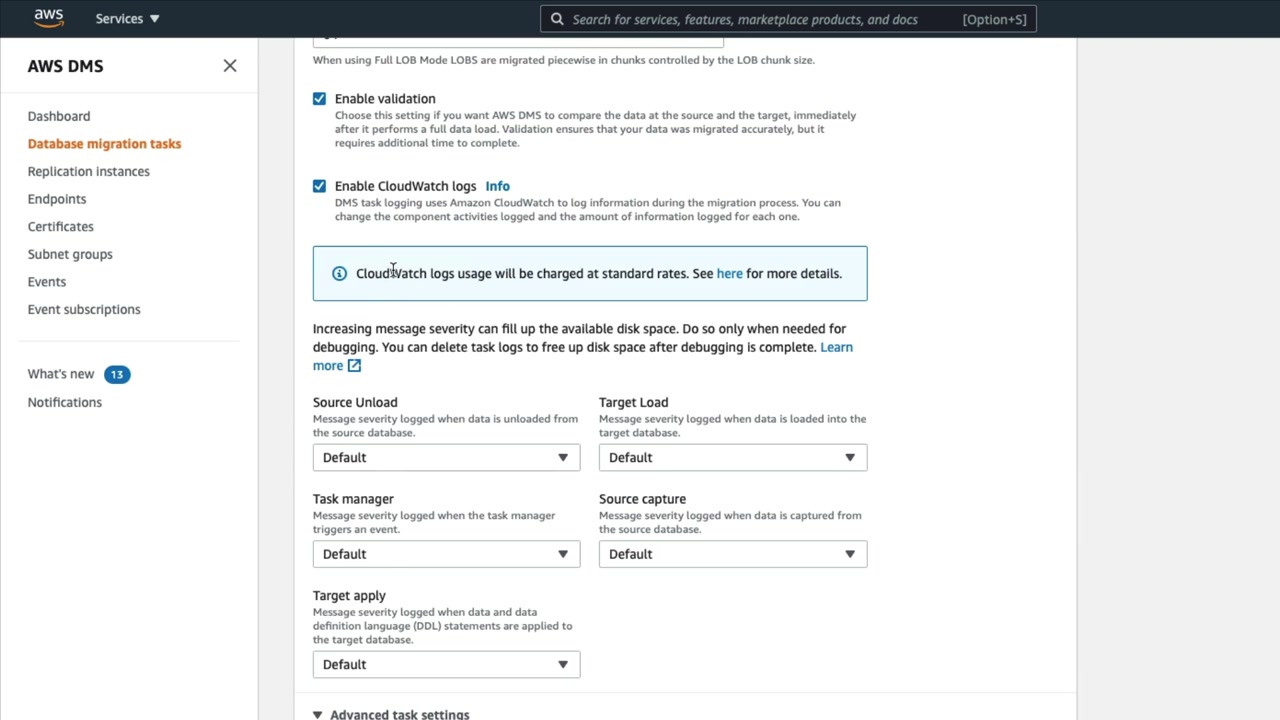Click the What's new badge count
The width and height of the screenshot is (1280, 720).
(117, 374)
